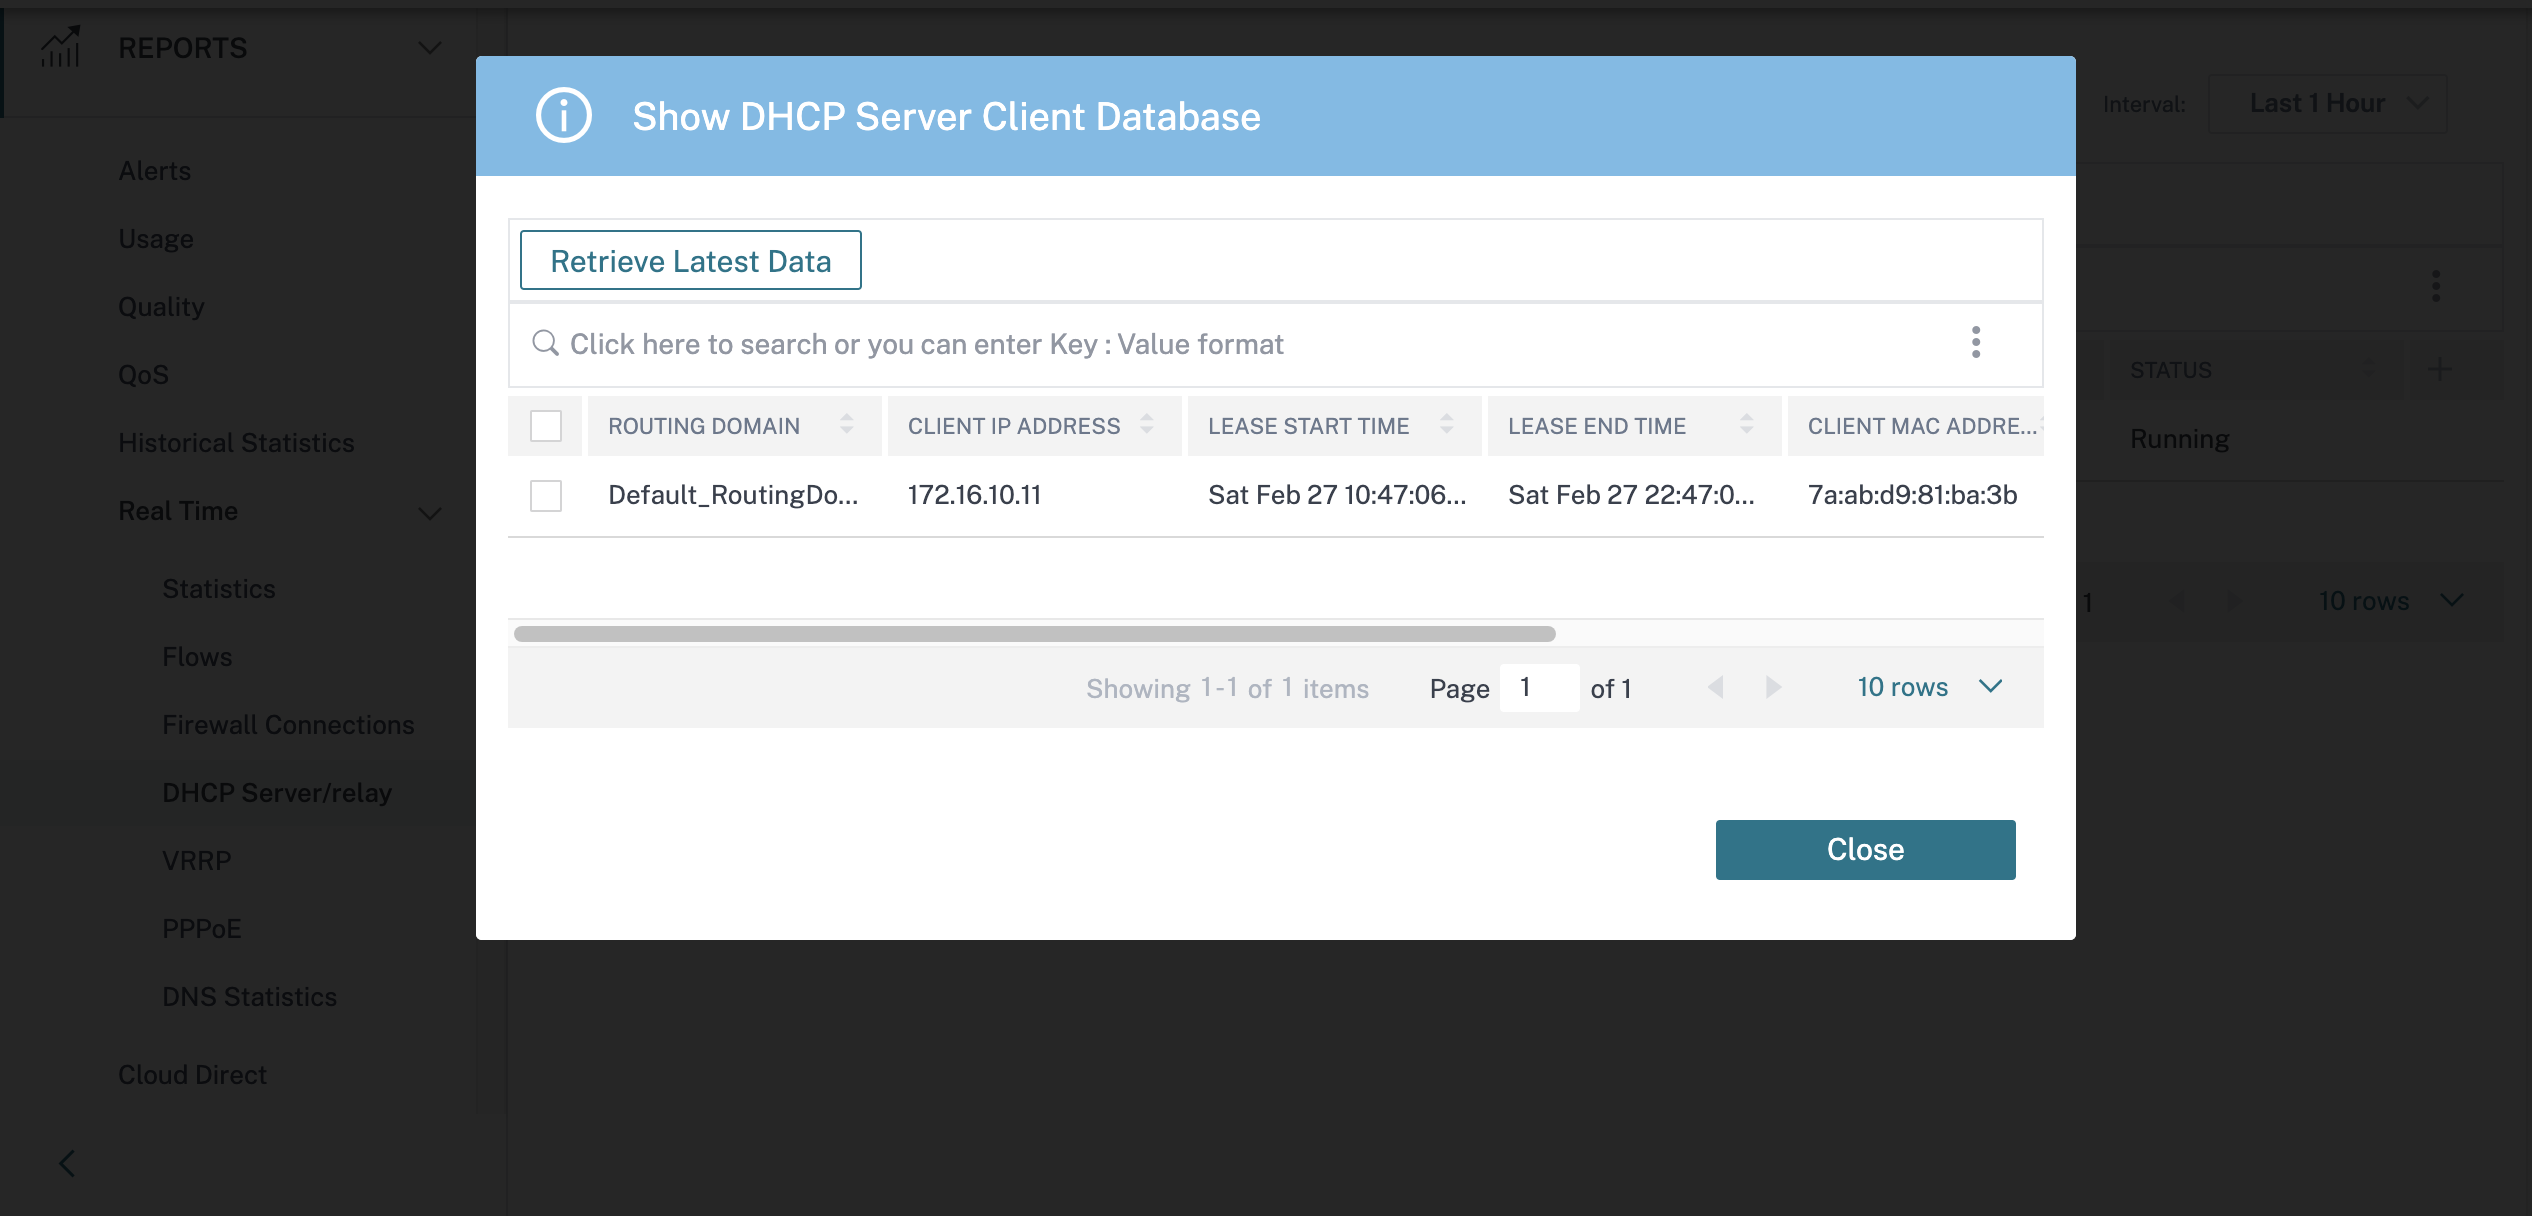Open VRRP menu item

(197, 861)
